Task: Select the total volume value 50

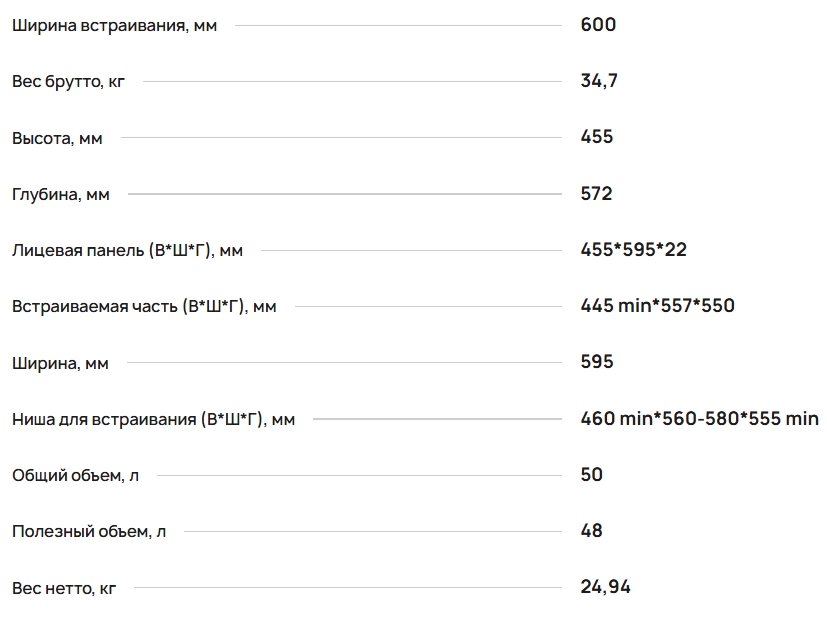Action: pyautogui.click(x=592, y=475)
